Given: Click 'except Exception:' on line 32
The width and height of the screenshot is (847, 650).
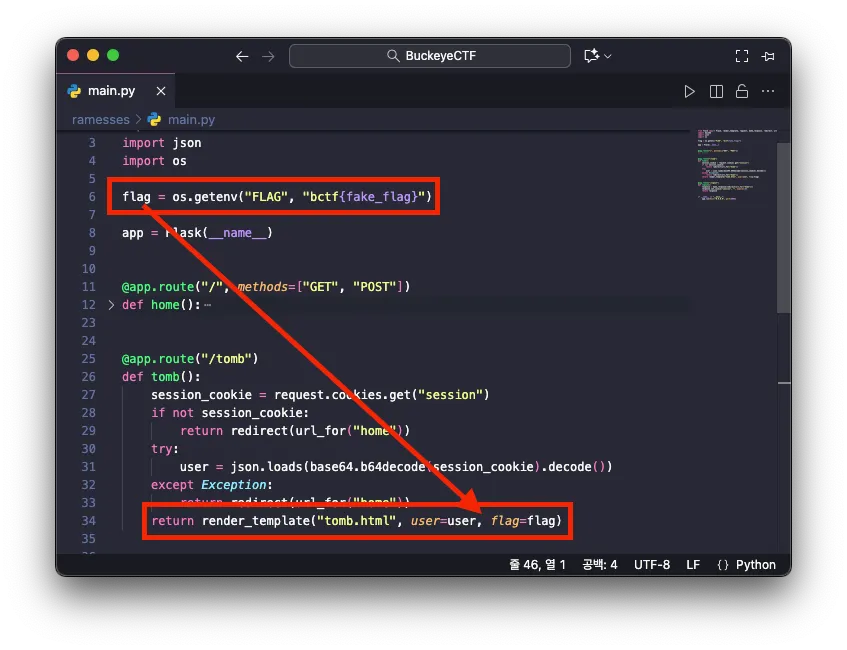Looking at the screenshot, I should [x=212, y=485].
